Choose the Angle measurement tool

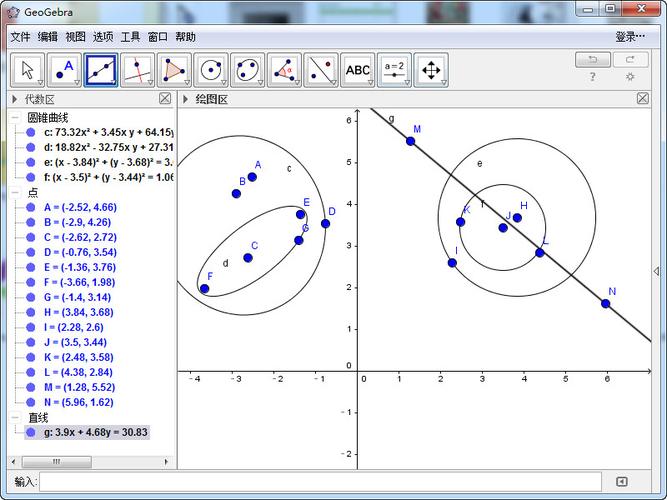[284, 70]
